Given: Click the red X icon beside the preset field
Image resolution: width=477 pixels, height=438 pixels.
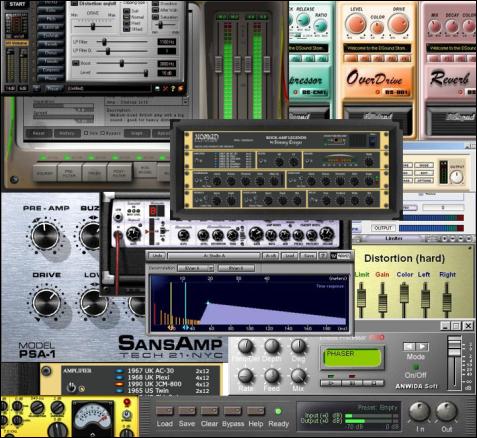Looking at the screenshot, I should [165, 89].
